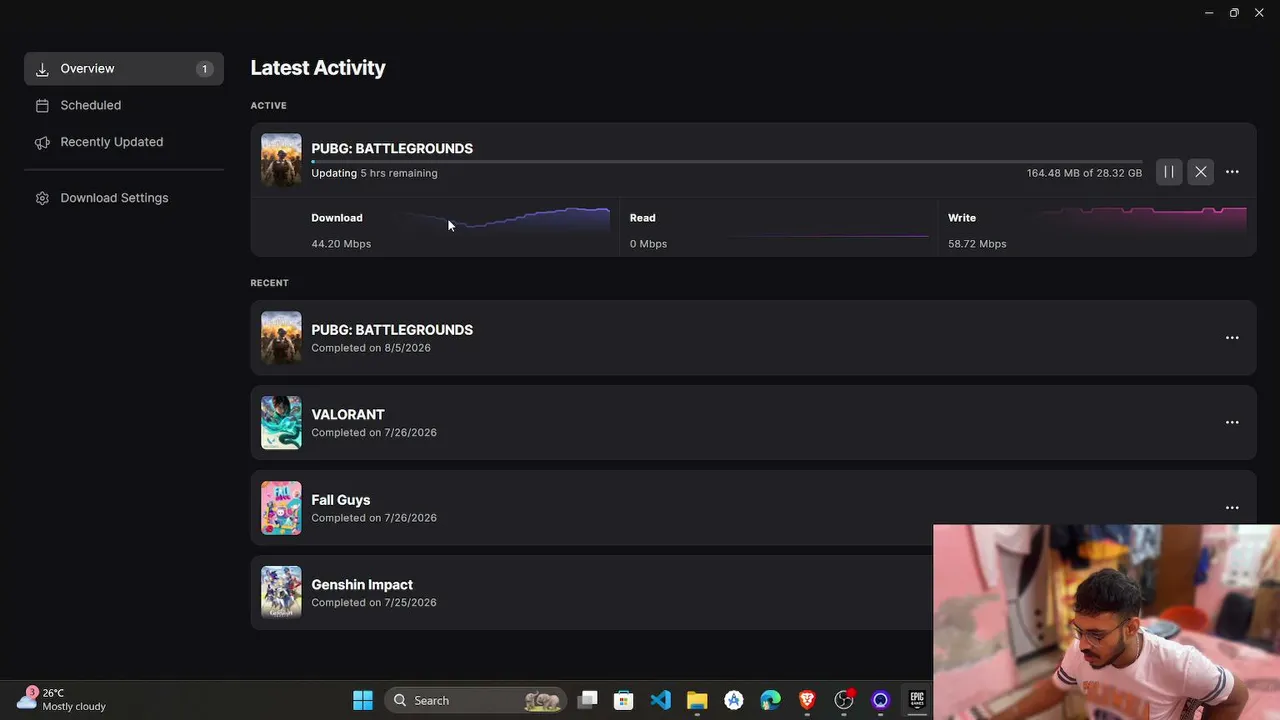This screenshot has height=720, width=1280.
Task: Open Microsoft Store from the taskbar
Action: click(624, 700)
